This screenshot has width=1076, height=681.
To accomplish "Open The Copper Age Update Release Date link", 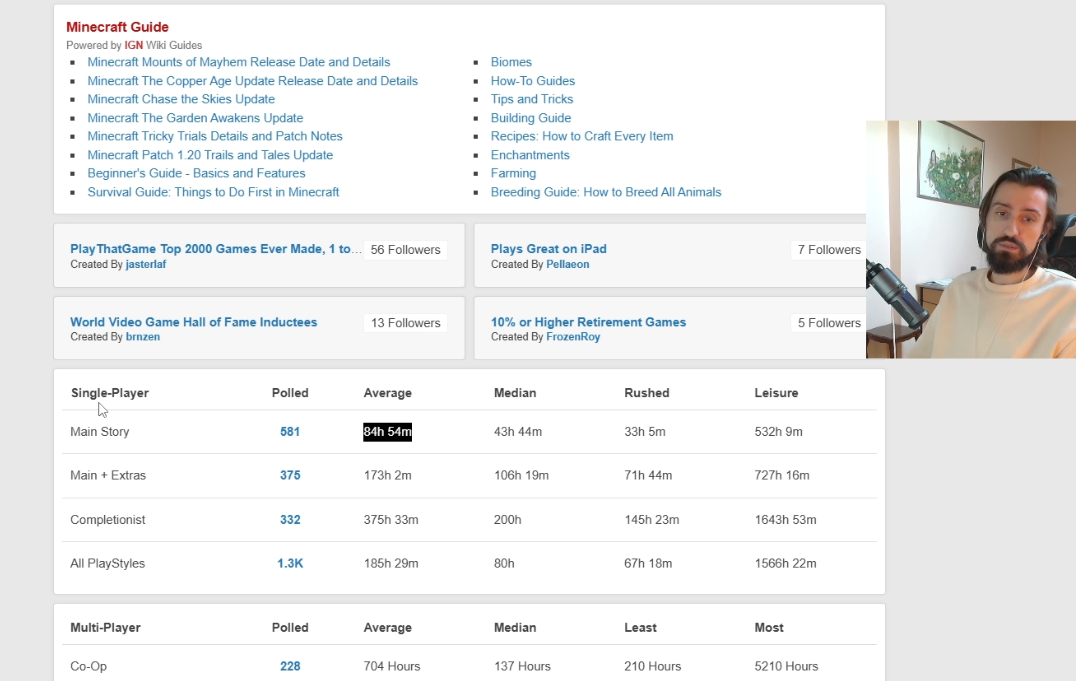I will (253, 80).
